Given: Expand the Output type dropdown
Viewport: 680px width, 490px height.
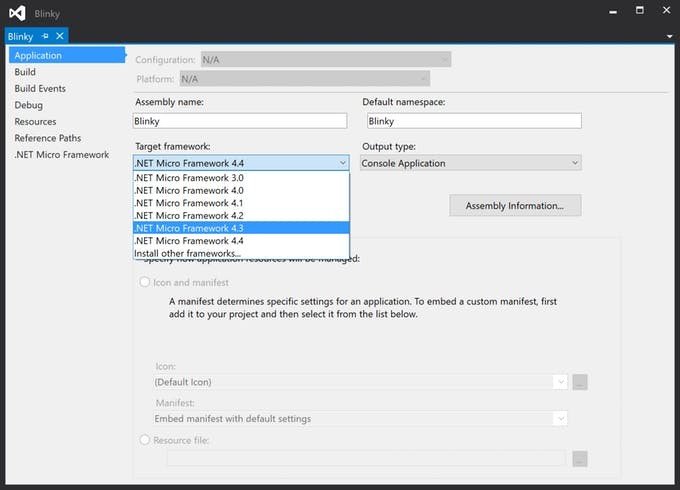Looking at the screenshot, I should coord(574,163).
